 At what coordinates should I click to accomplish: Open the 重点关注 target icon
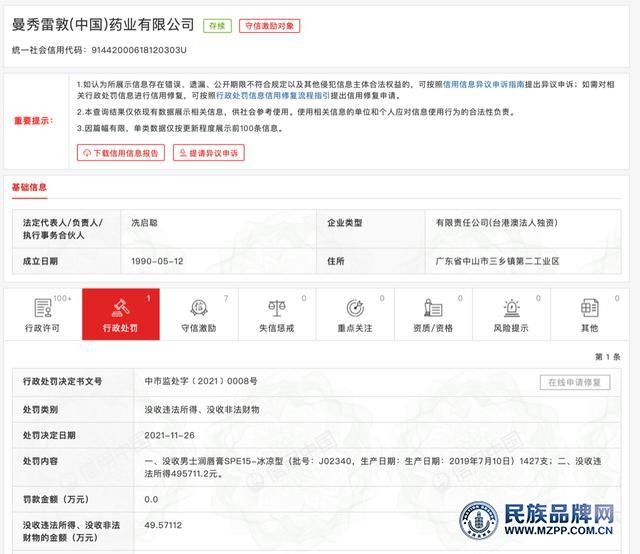[354, 308]
